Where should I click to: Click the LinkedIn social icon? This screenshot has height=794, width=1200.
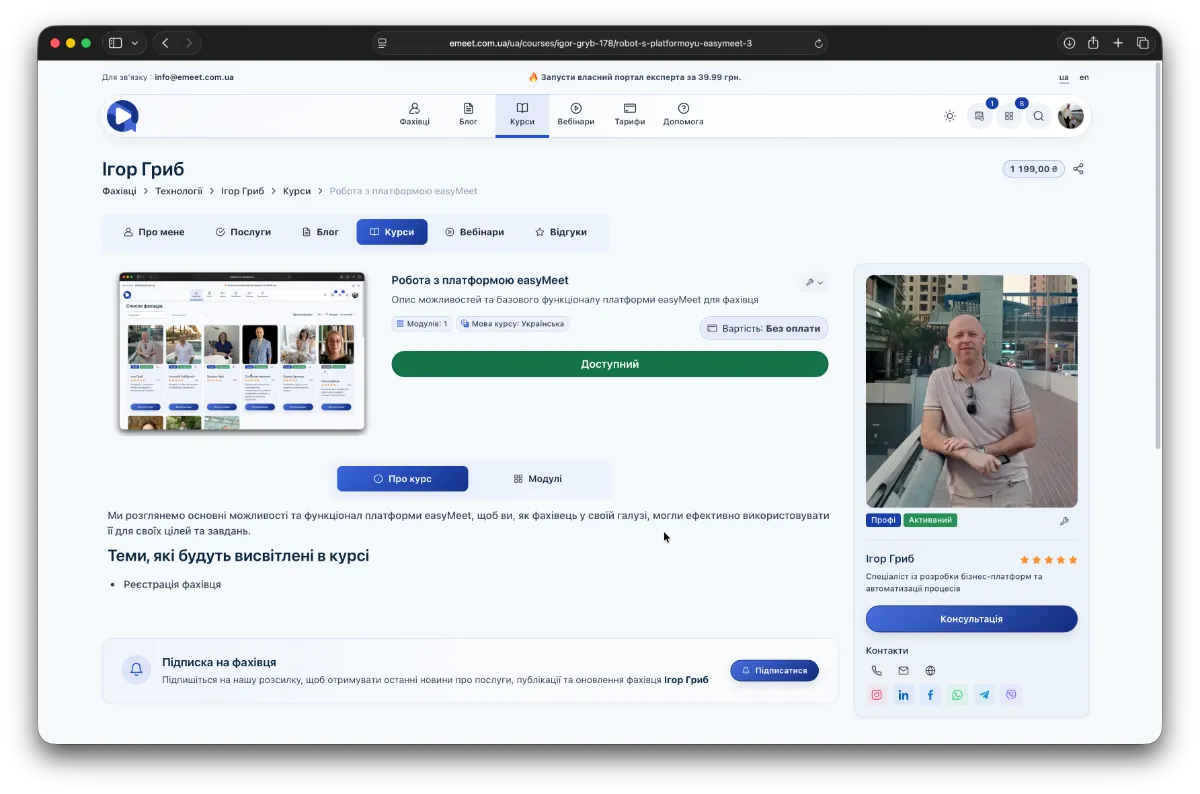coord(904,695)
